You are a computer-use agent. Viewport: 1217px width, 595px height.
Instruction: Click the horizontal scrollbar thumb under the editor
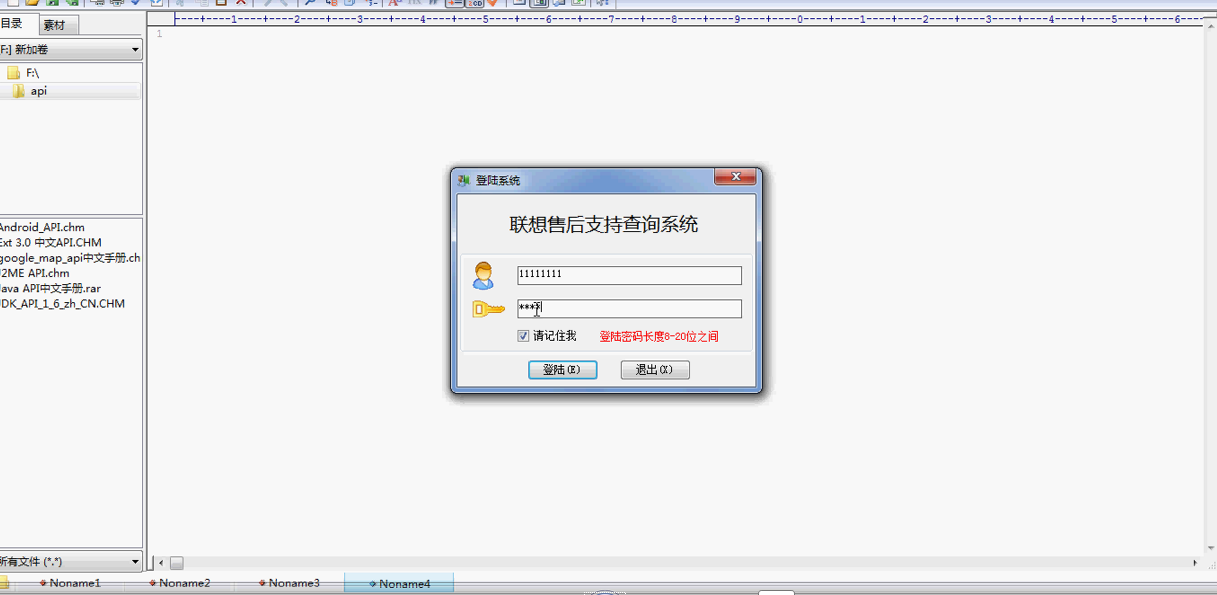coord(176,563)
